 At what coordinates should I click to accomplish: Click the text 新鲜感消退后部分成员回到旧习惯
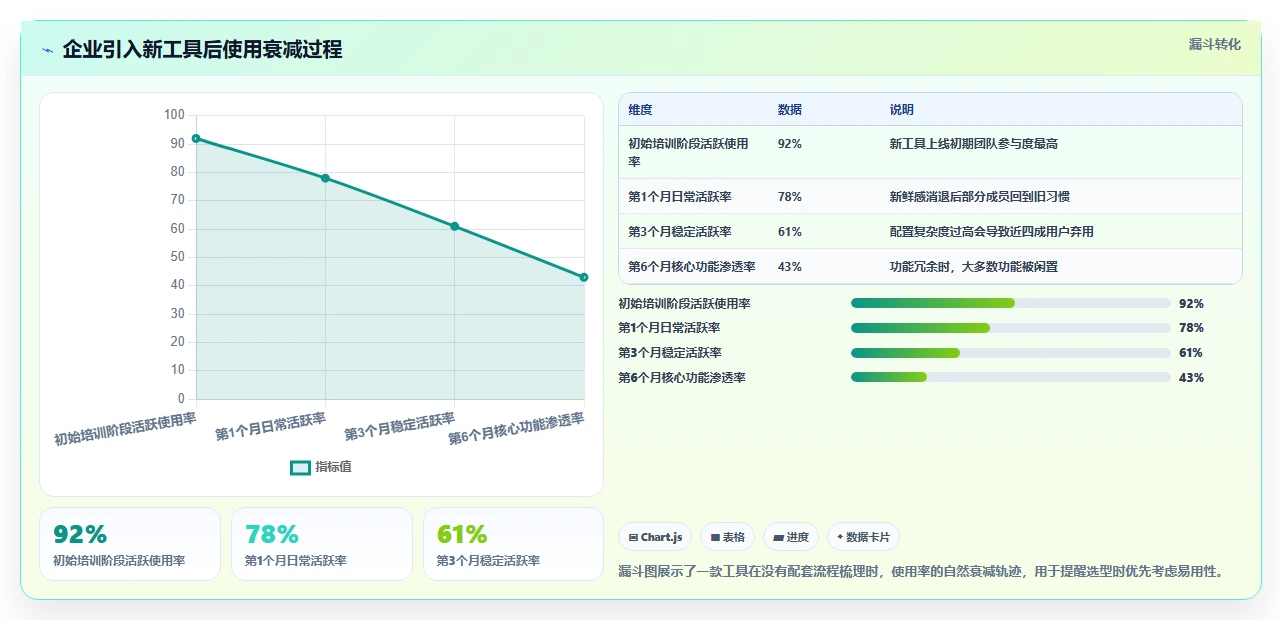pyautogui.click(x=980, y=197)
